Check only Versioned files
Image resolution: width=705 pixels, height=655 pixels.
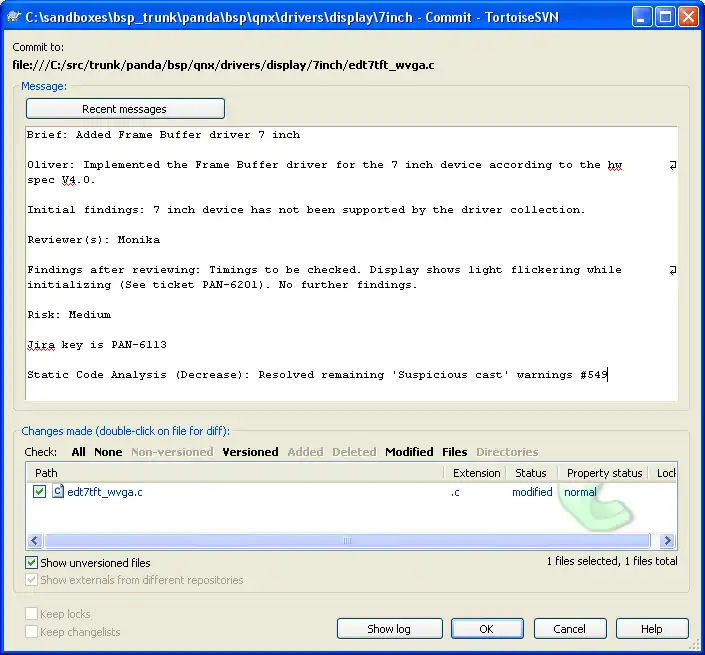(250, 452)
